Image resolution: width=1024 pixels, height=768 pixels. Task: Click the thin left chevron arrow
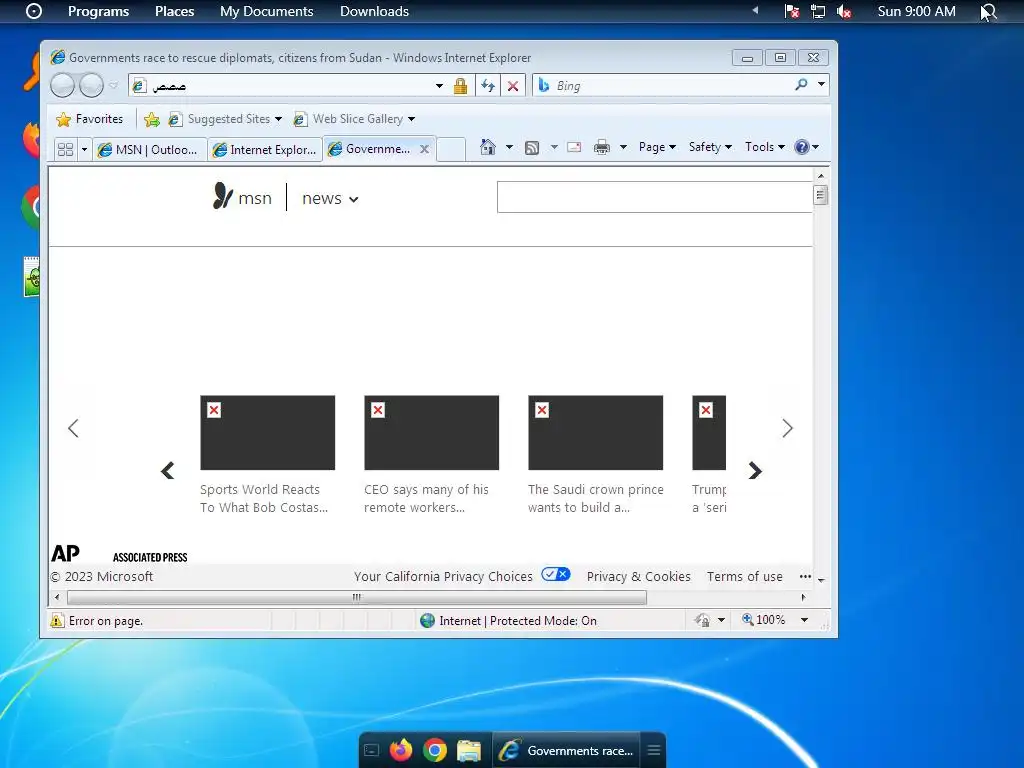click(73, 428)
